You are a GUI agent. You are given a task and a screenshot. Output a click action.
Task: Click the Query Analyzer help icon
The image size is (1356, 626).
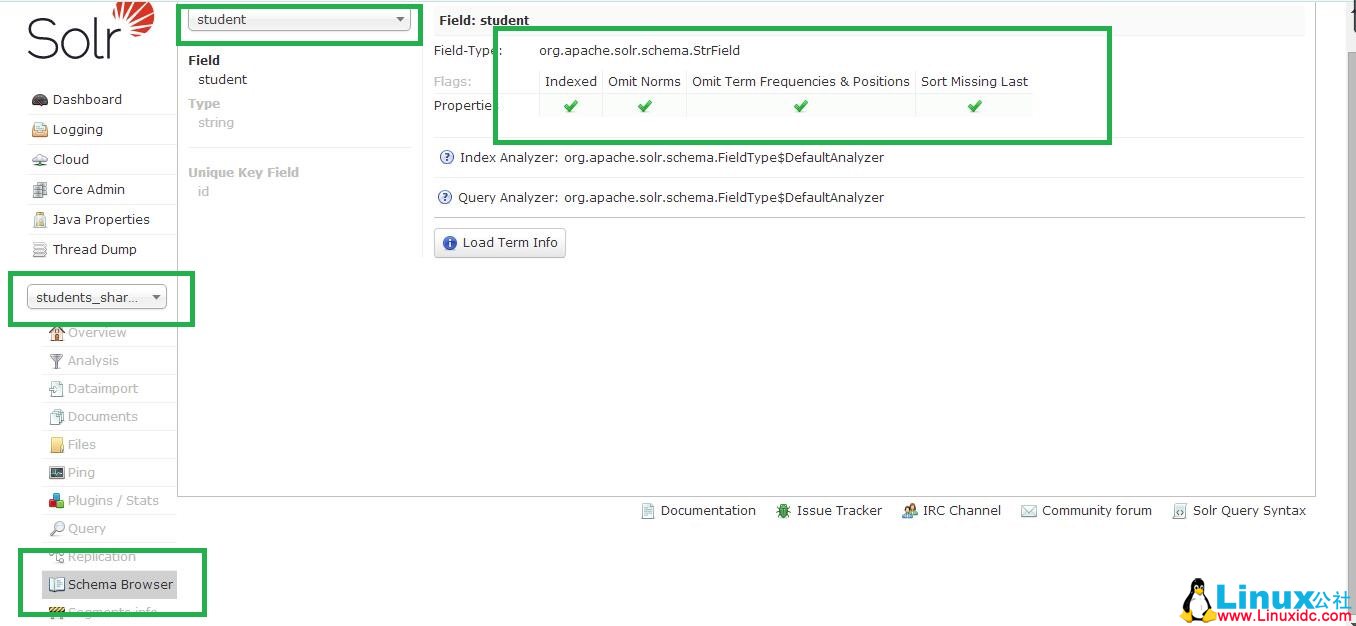click(445, 198)
